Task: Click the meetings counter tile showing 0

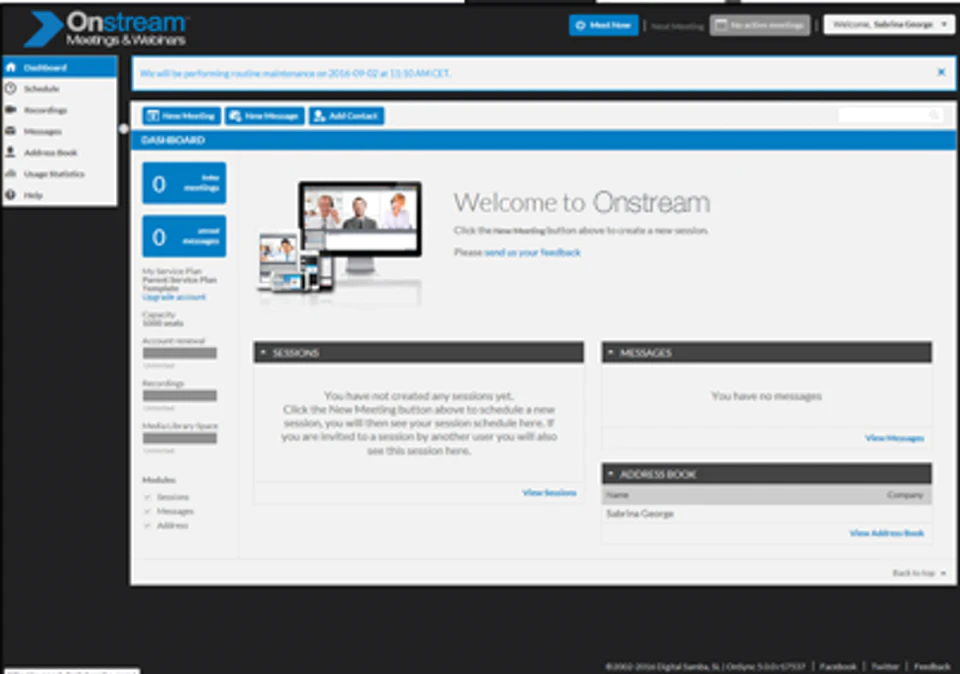Action: tap(184, 183)
